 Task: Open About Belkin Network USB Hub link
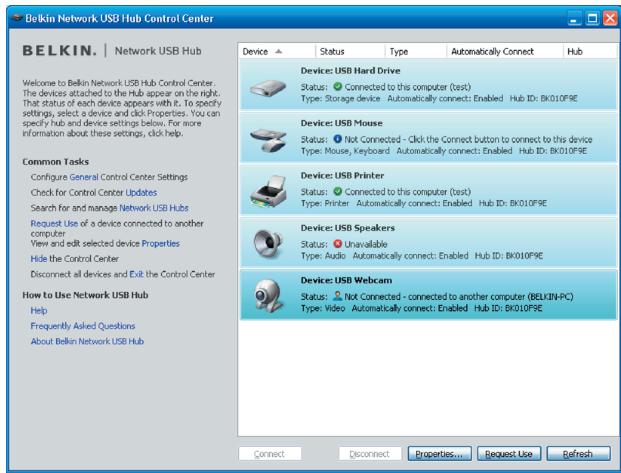(87, 341)
